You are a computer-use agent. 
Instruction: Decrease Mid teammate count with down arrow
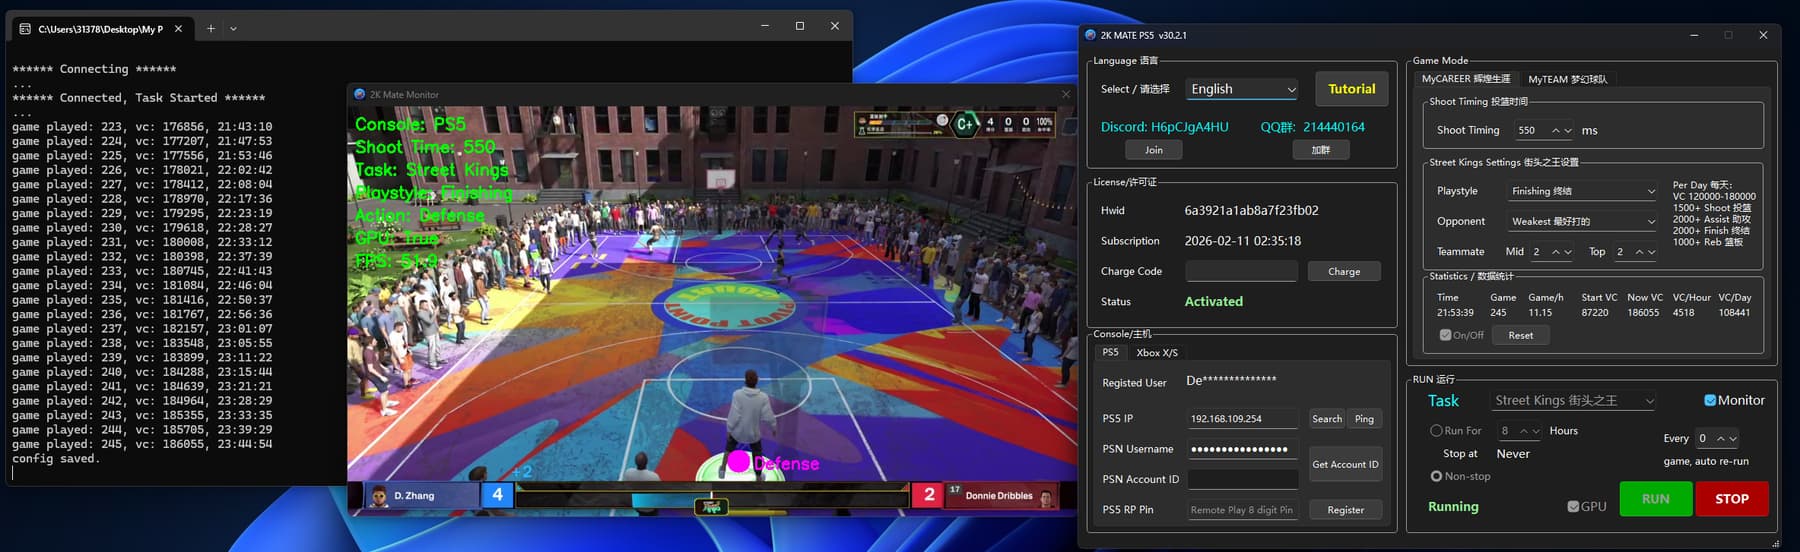(1568, 252)
